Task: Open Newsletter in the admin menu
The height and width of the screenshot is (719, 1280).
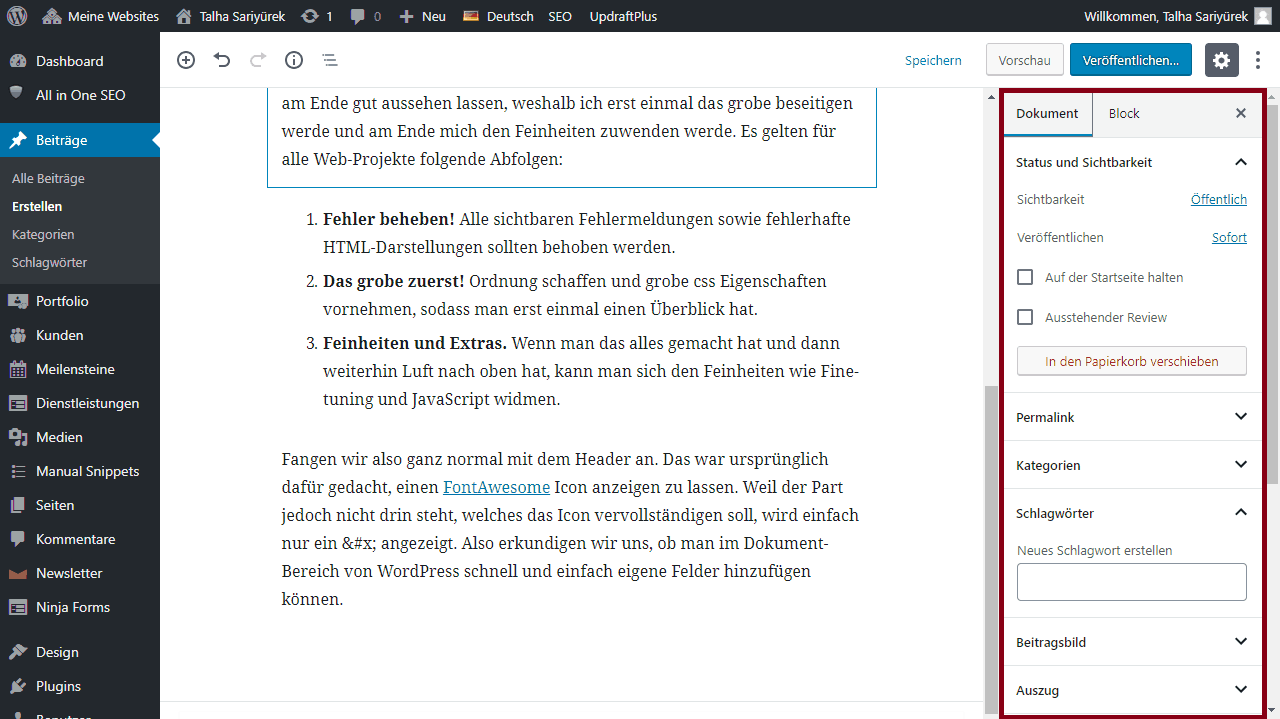Action: (80, 573)
